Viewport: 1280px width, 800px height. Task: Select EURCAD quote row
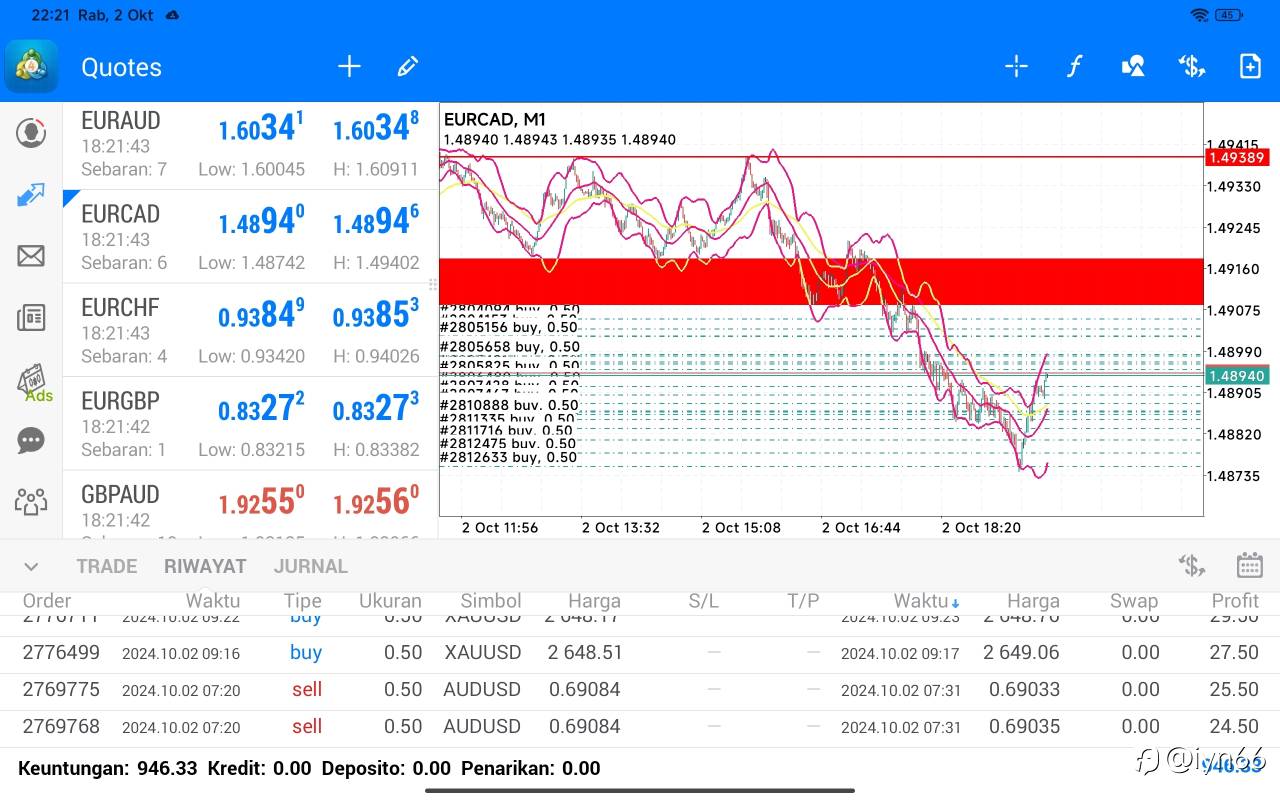tap(250, 236)
